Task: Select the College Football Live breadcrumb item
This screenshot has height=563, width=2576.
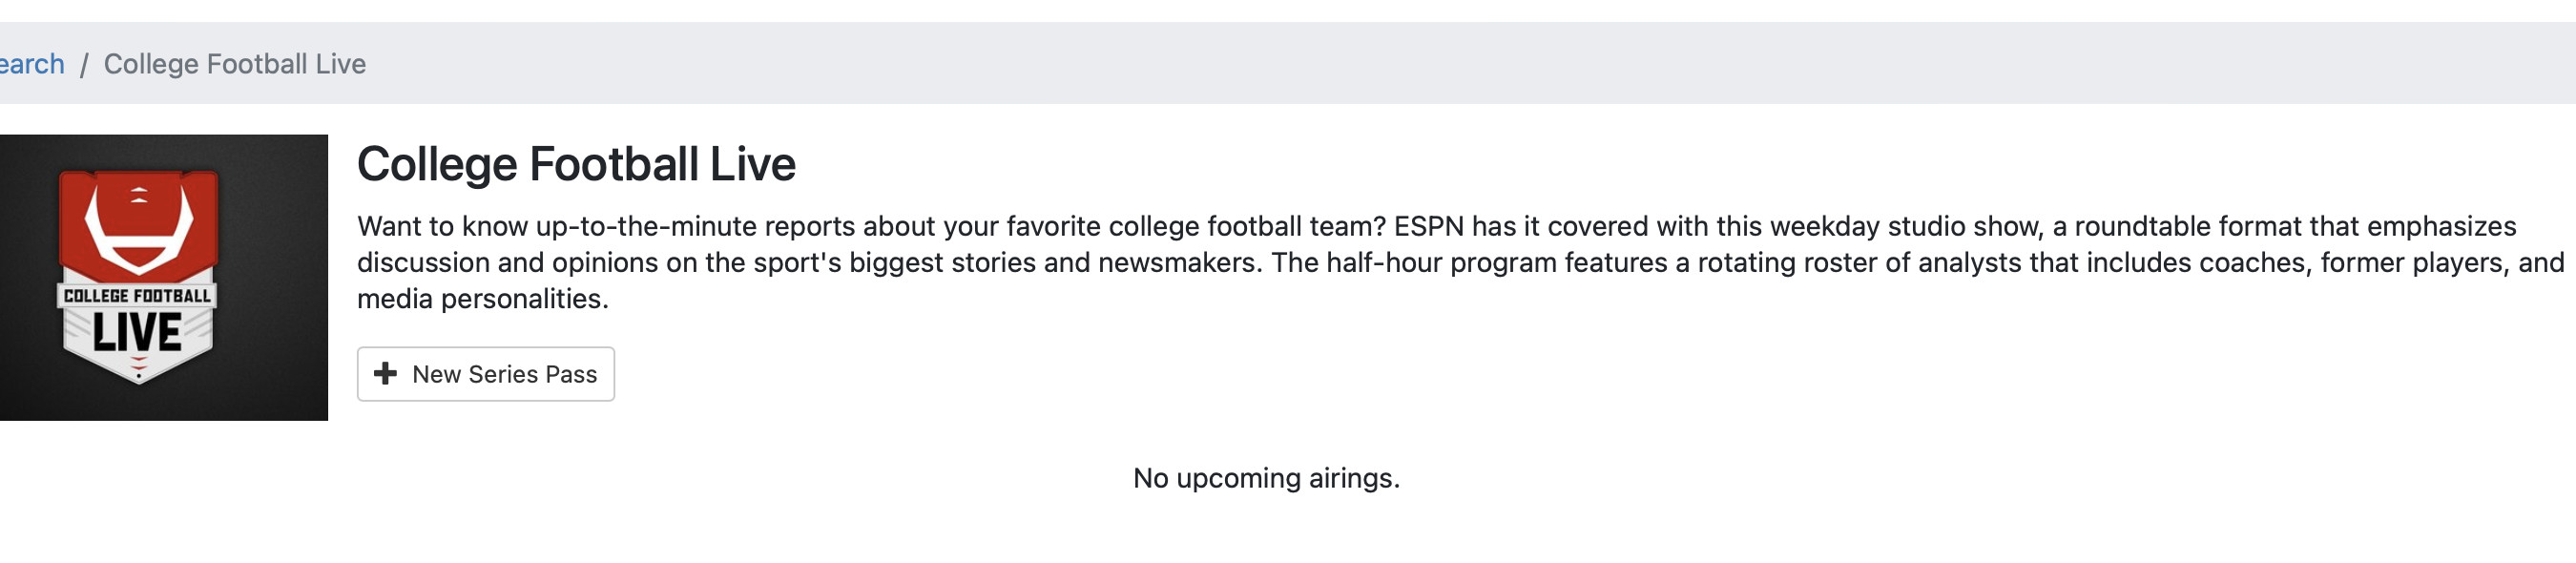Action: [235, 64]
